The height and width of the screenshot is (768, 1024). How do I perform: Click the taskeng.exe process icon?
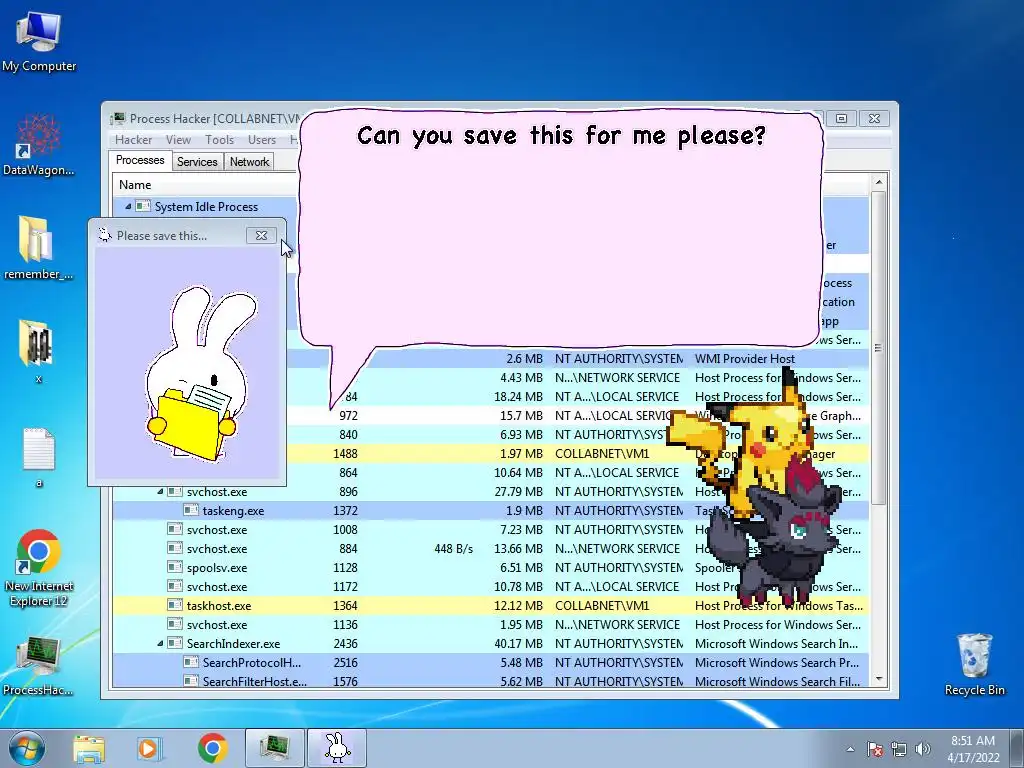(191, 510)
